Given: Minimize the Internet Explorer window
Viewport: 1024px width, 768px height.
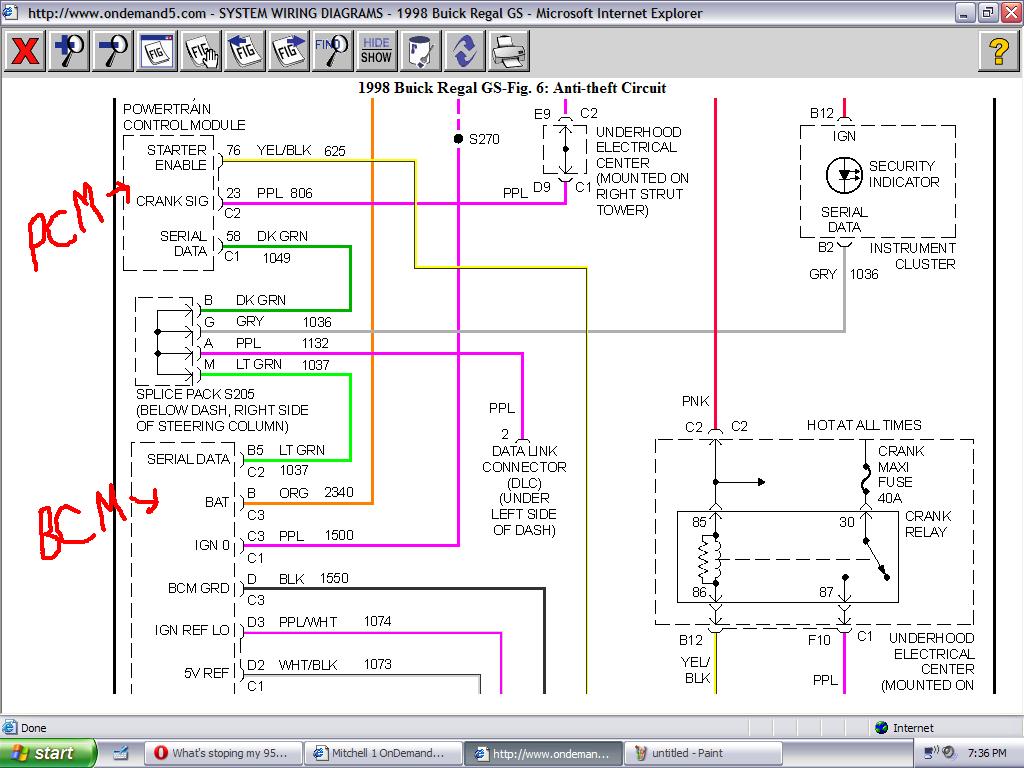Looking at the screenshot, I should pos(965,12).
